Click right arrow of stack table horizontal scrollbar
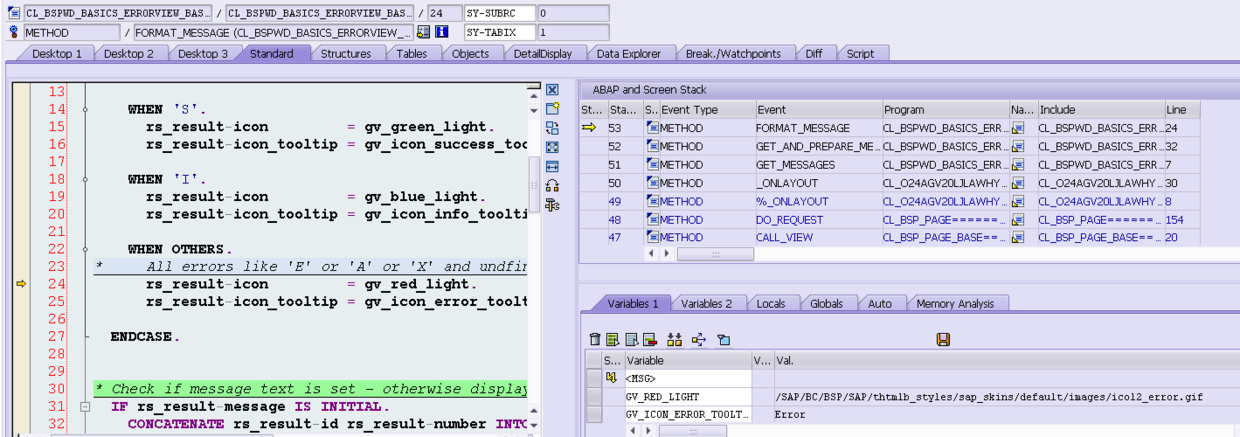The height and width of the screenshot is (437, 1240). (x=666, y=254)
